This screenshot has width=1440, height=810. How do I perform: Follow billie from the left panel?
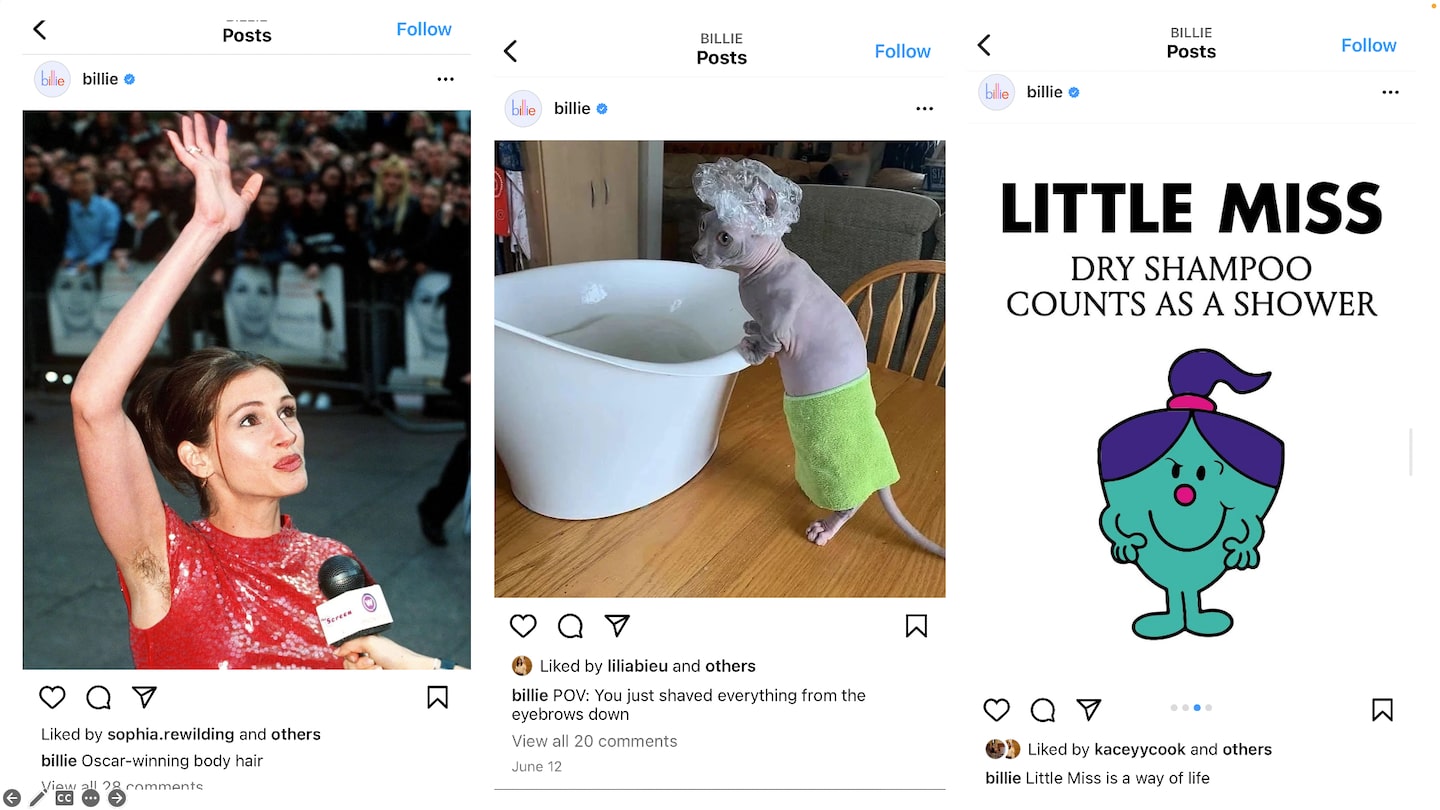(x=424, y=29)
